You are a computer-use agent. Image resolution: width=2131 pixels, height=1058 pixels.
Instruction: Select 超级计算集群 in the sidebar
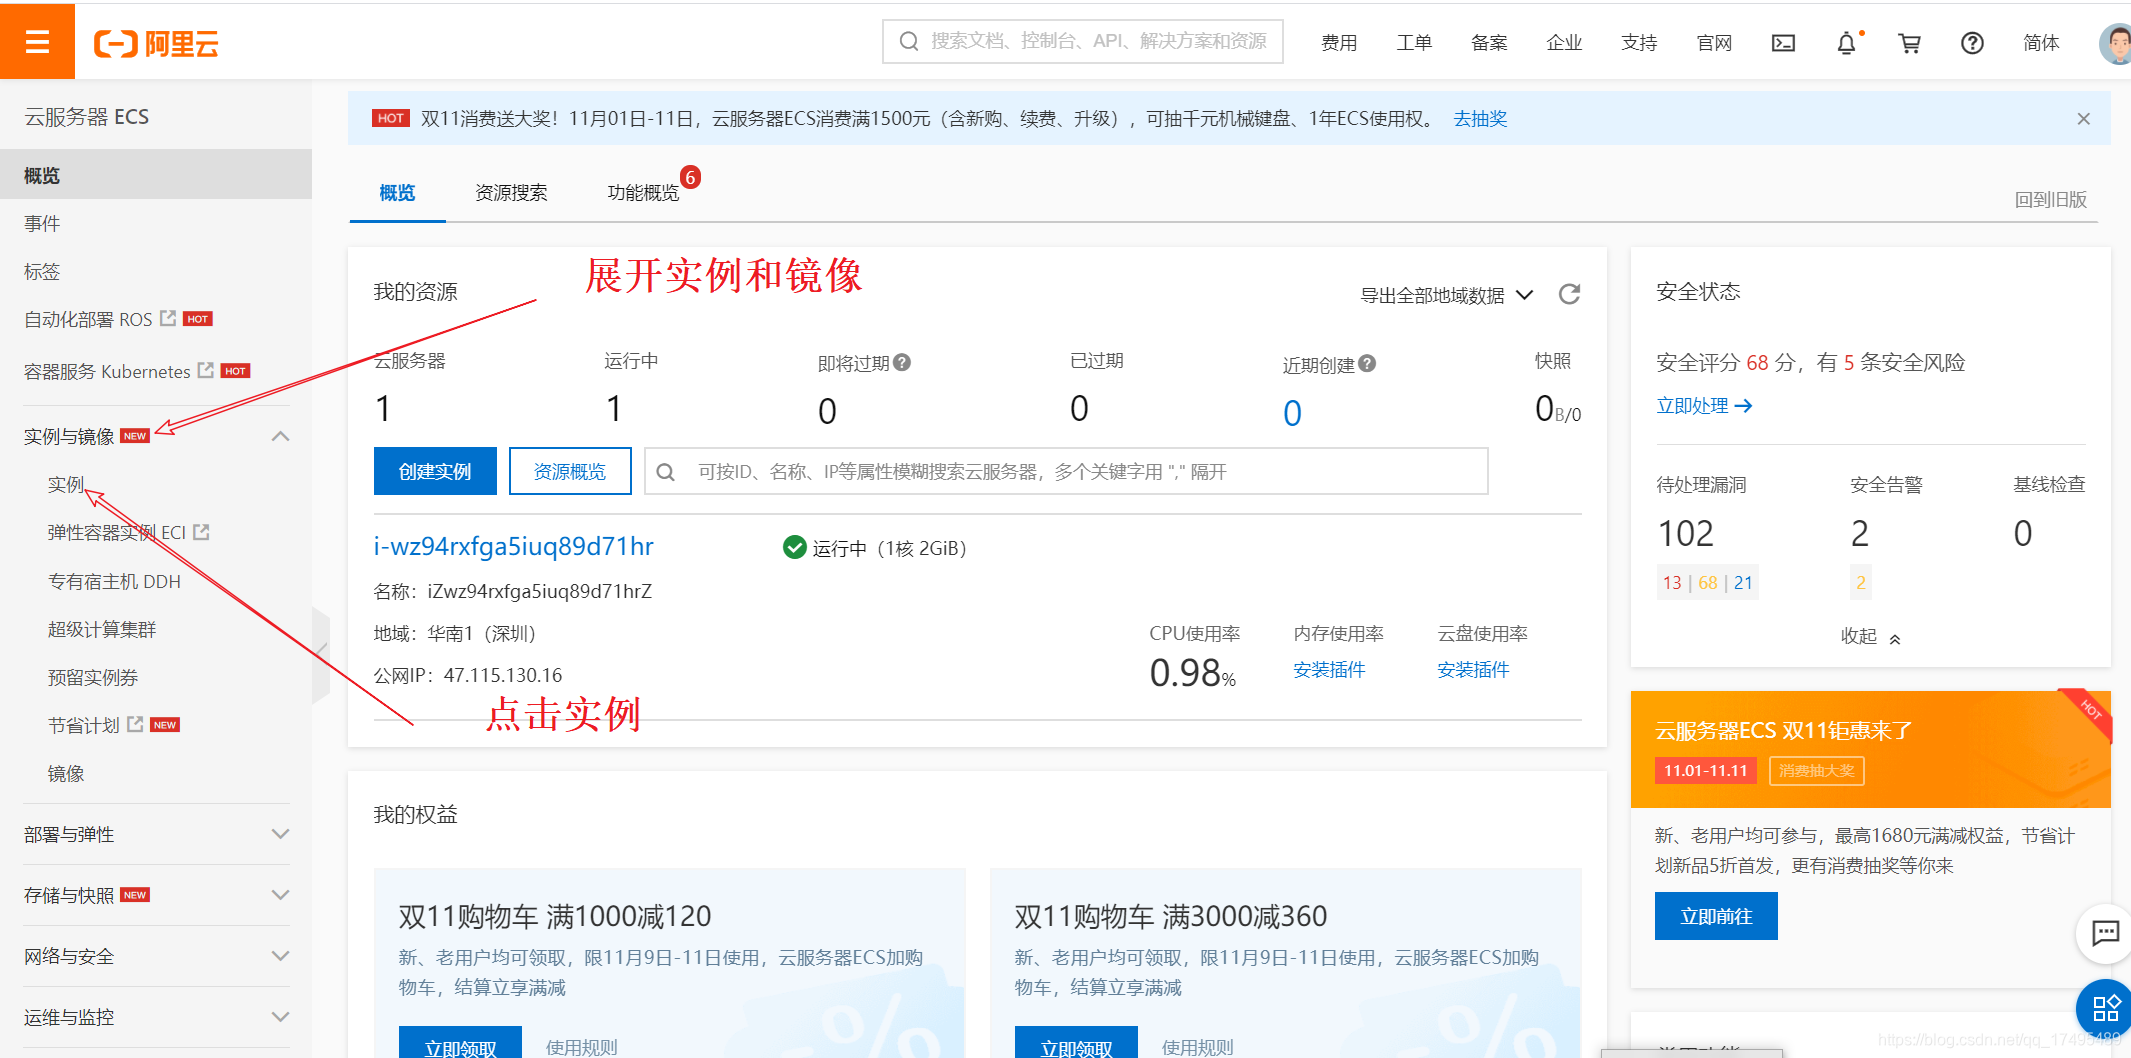[x=102, y=629]
